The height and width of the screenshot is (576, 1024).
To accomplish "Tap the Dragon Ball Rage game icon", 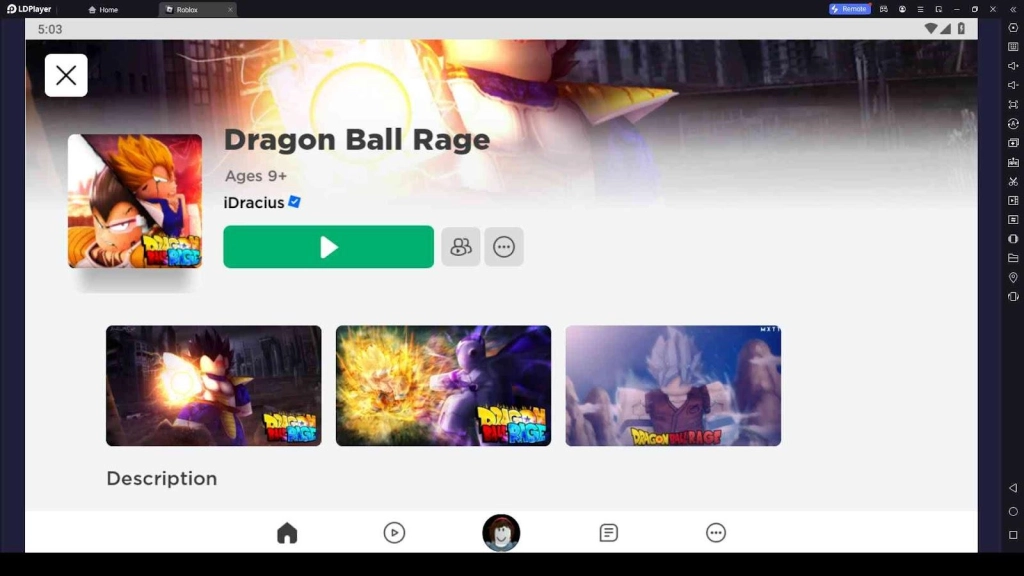I will (x=135, y=201).
